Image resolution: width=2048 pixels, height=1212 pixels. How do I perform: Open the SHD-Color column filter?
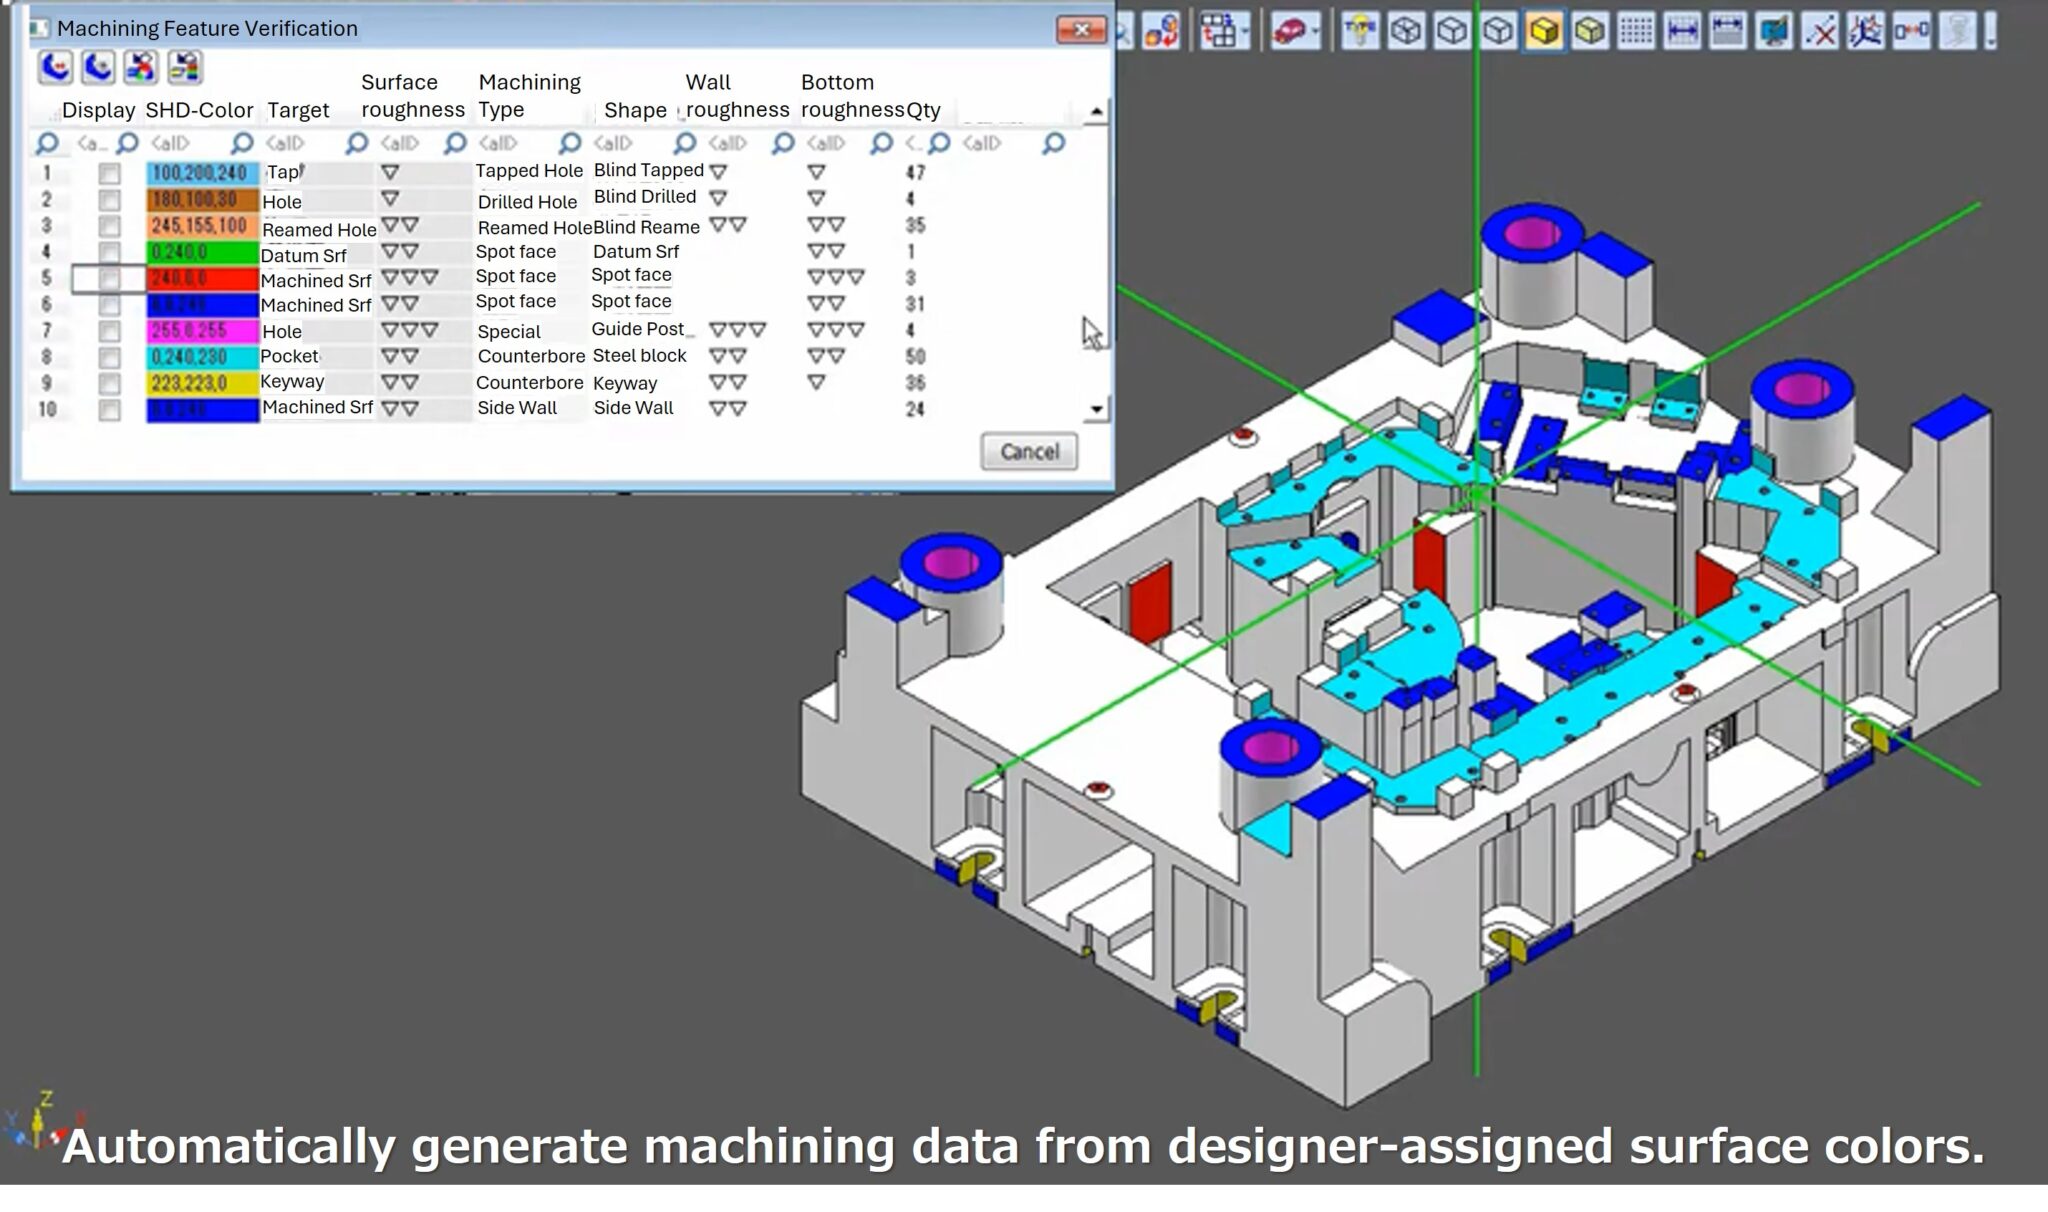(x=241, y=143)
